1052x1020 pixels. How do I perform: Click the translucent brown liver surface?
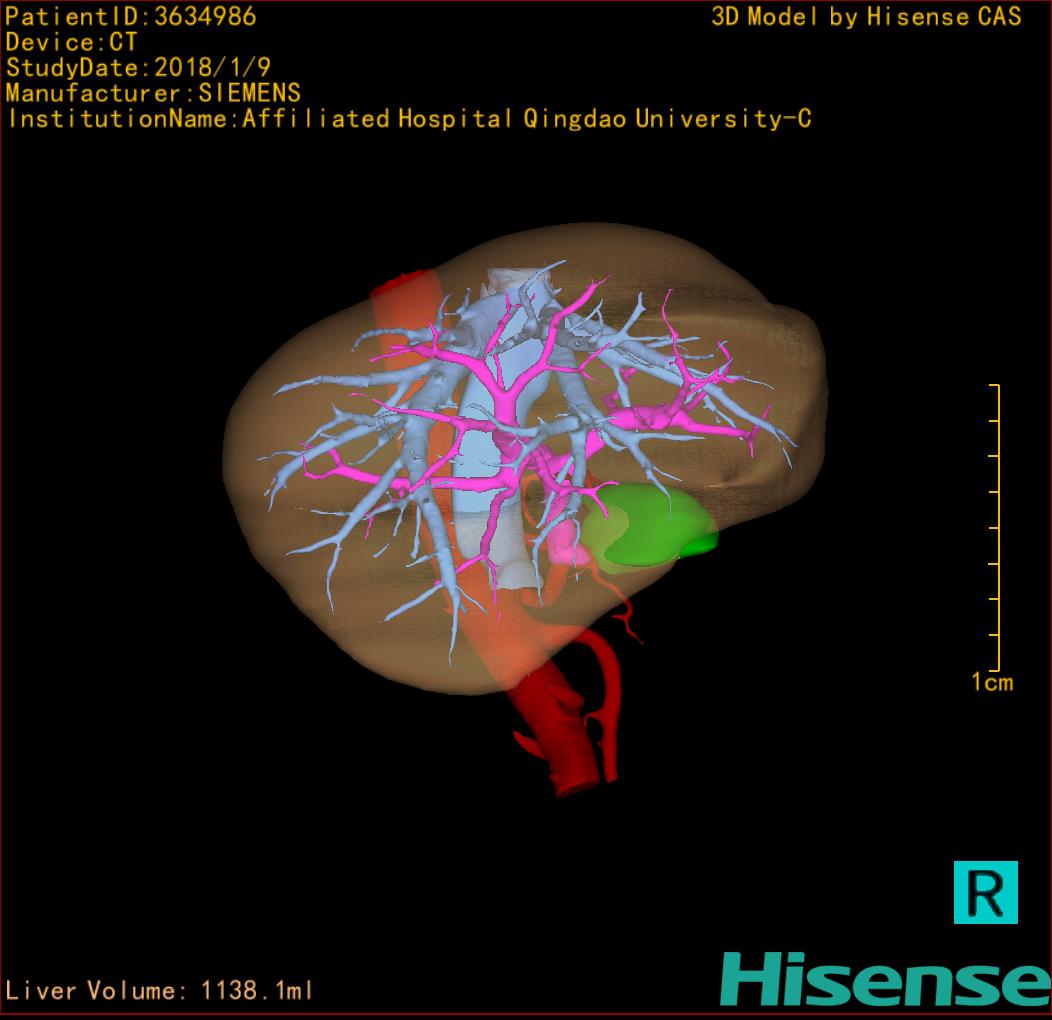pyautogui.click(x=300, y=560)
